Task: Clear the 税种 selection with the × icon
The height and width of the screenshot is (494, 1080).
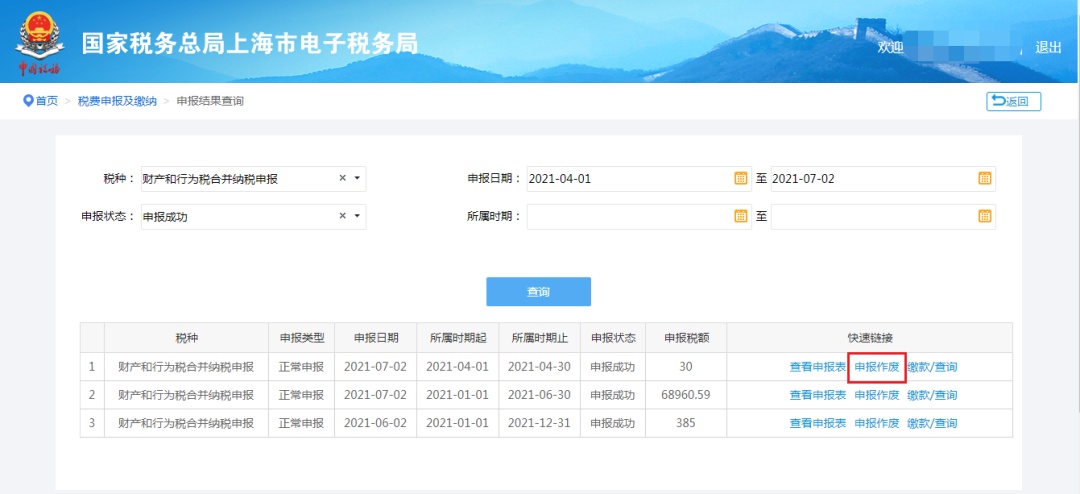Action: pos(342,179)
